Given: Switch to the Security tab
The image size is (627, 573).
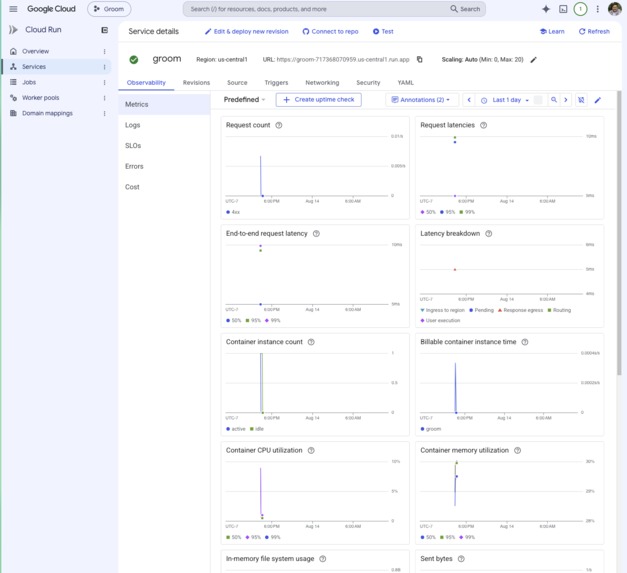Looking at the screenshot, I should pyautogui.click(x=368, y=82).
